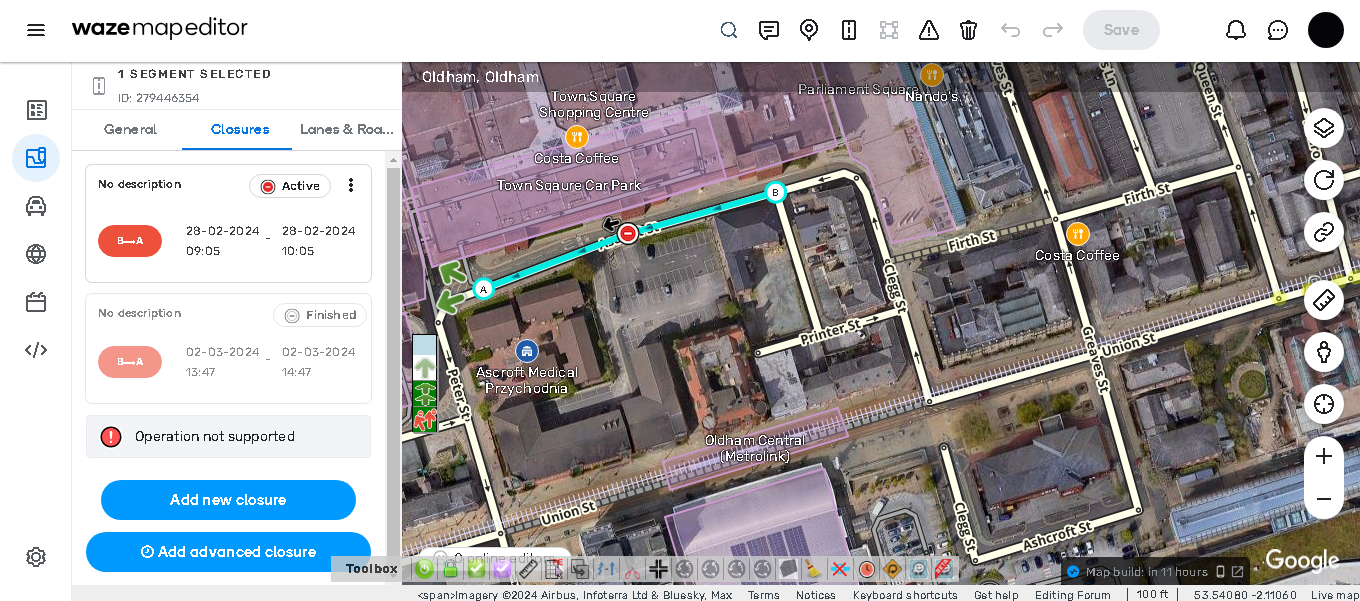
Task: Open the notifications bell
Action: 1236,30
